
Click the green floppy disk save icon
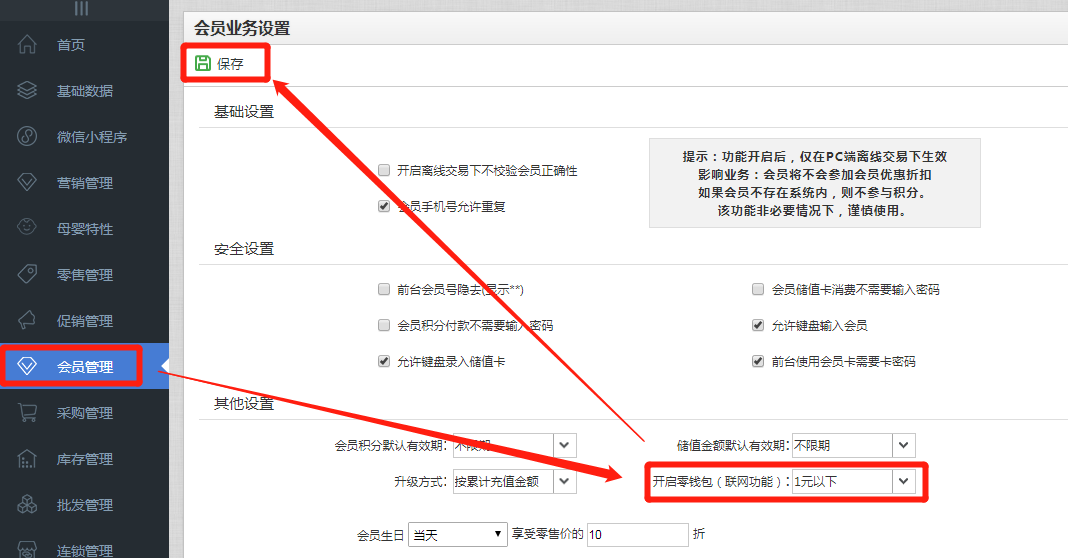pos(202,63)
